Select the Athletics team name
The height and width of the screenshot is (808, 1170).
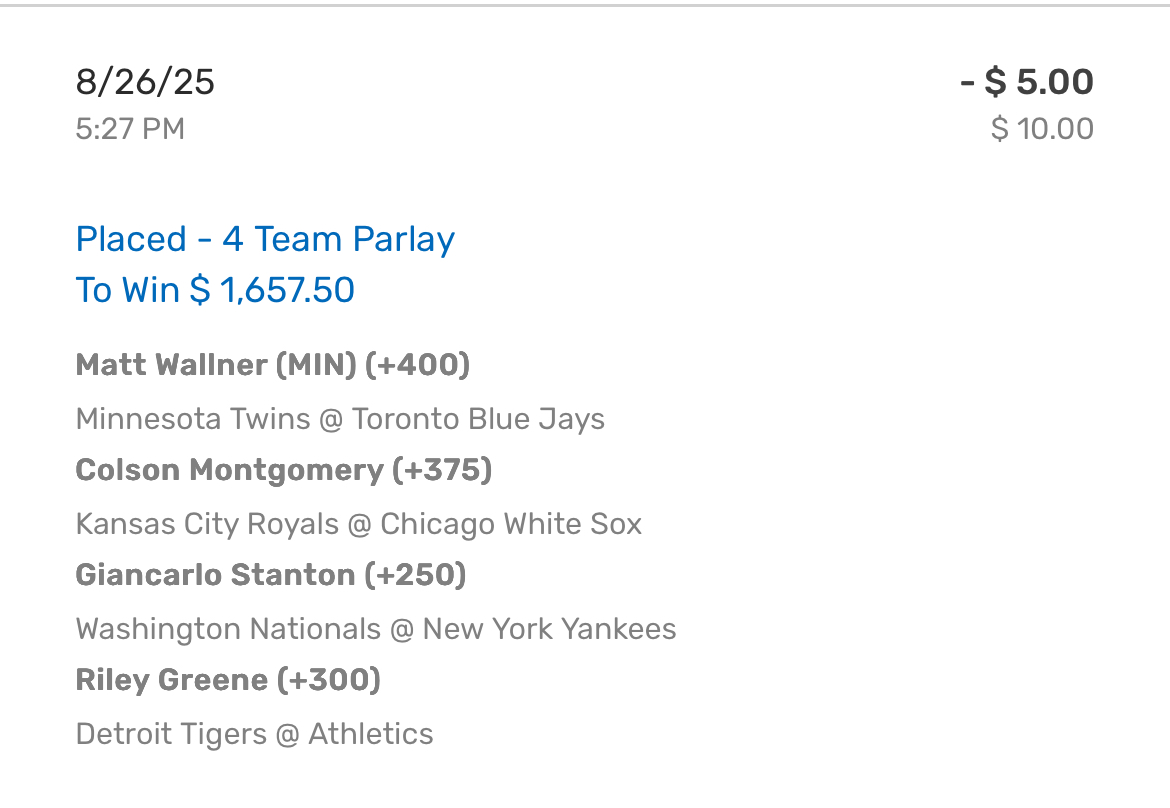(370, 734)
